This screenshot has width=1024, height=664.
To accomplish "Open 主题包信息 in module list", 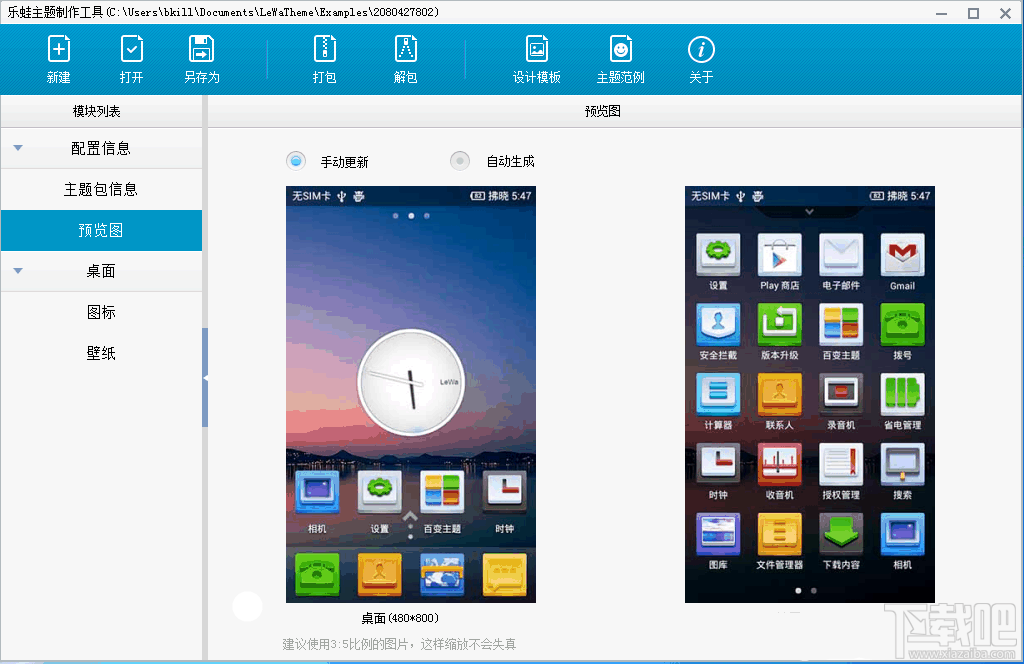I will (x=101, y=189).
